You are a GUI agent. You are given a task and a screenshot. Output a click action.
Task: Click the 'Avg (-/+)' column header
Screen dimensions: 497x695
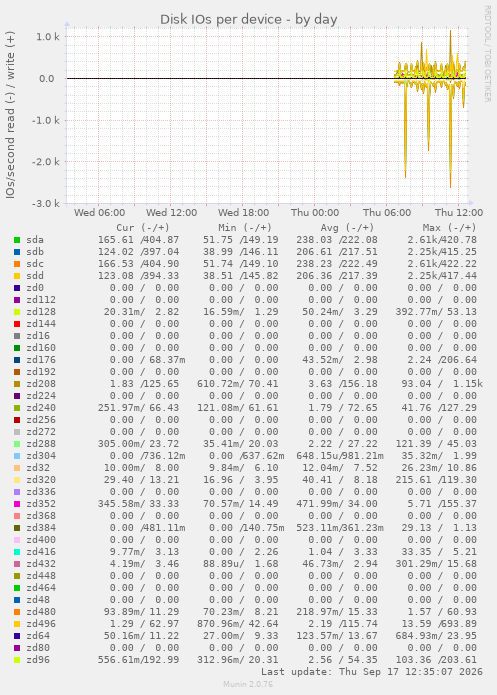(x=347, y=227)
